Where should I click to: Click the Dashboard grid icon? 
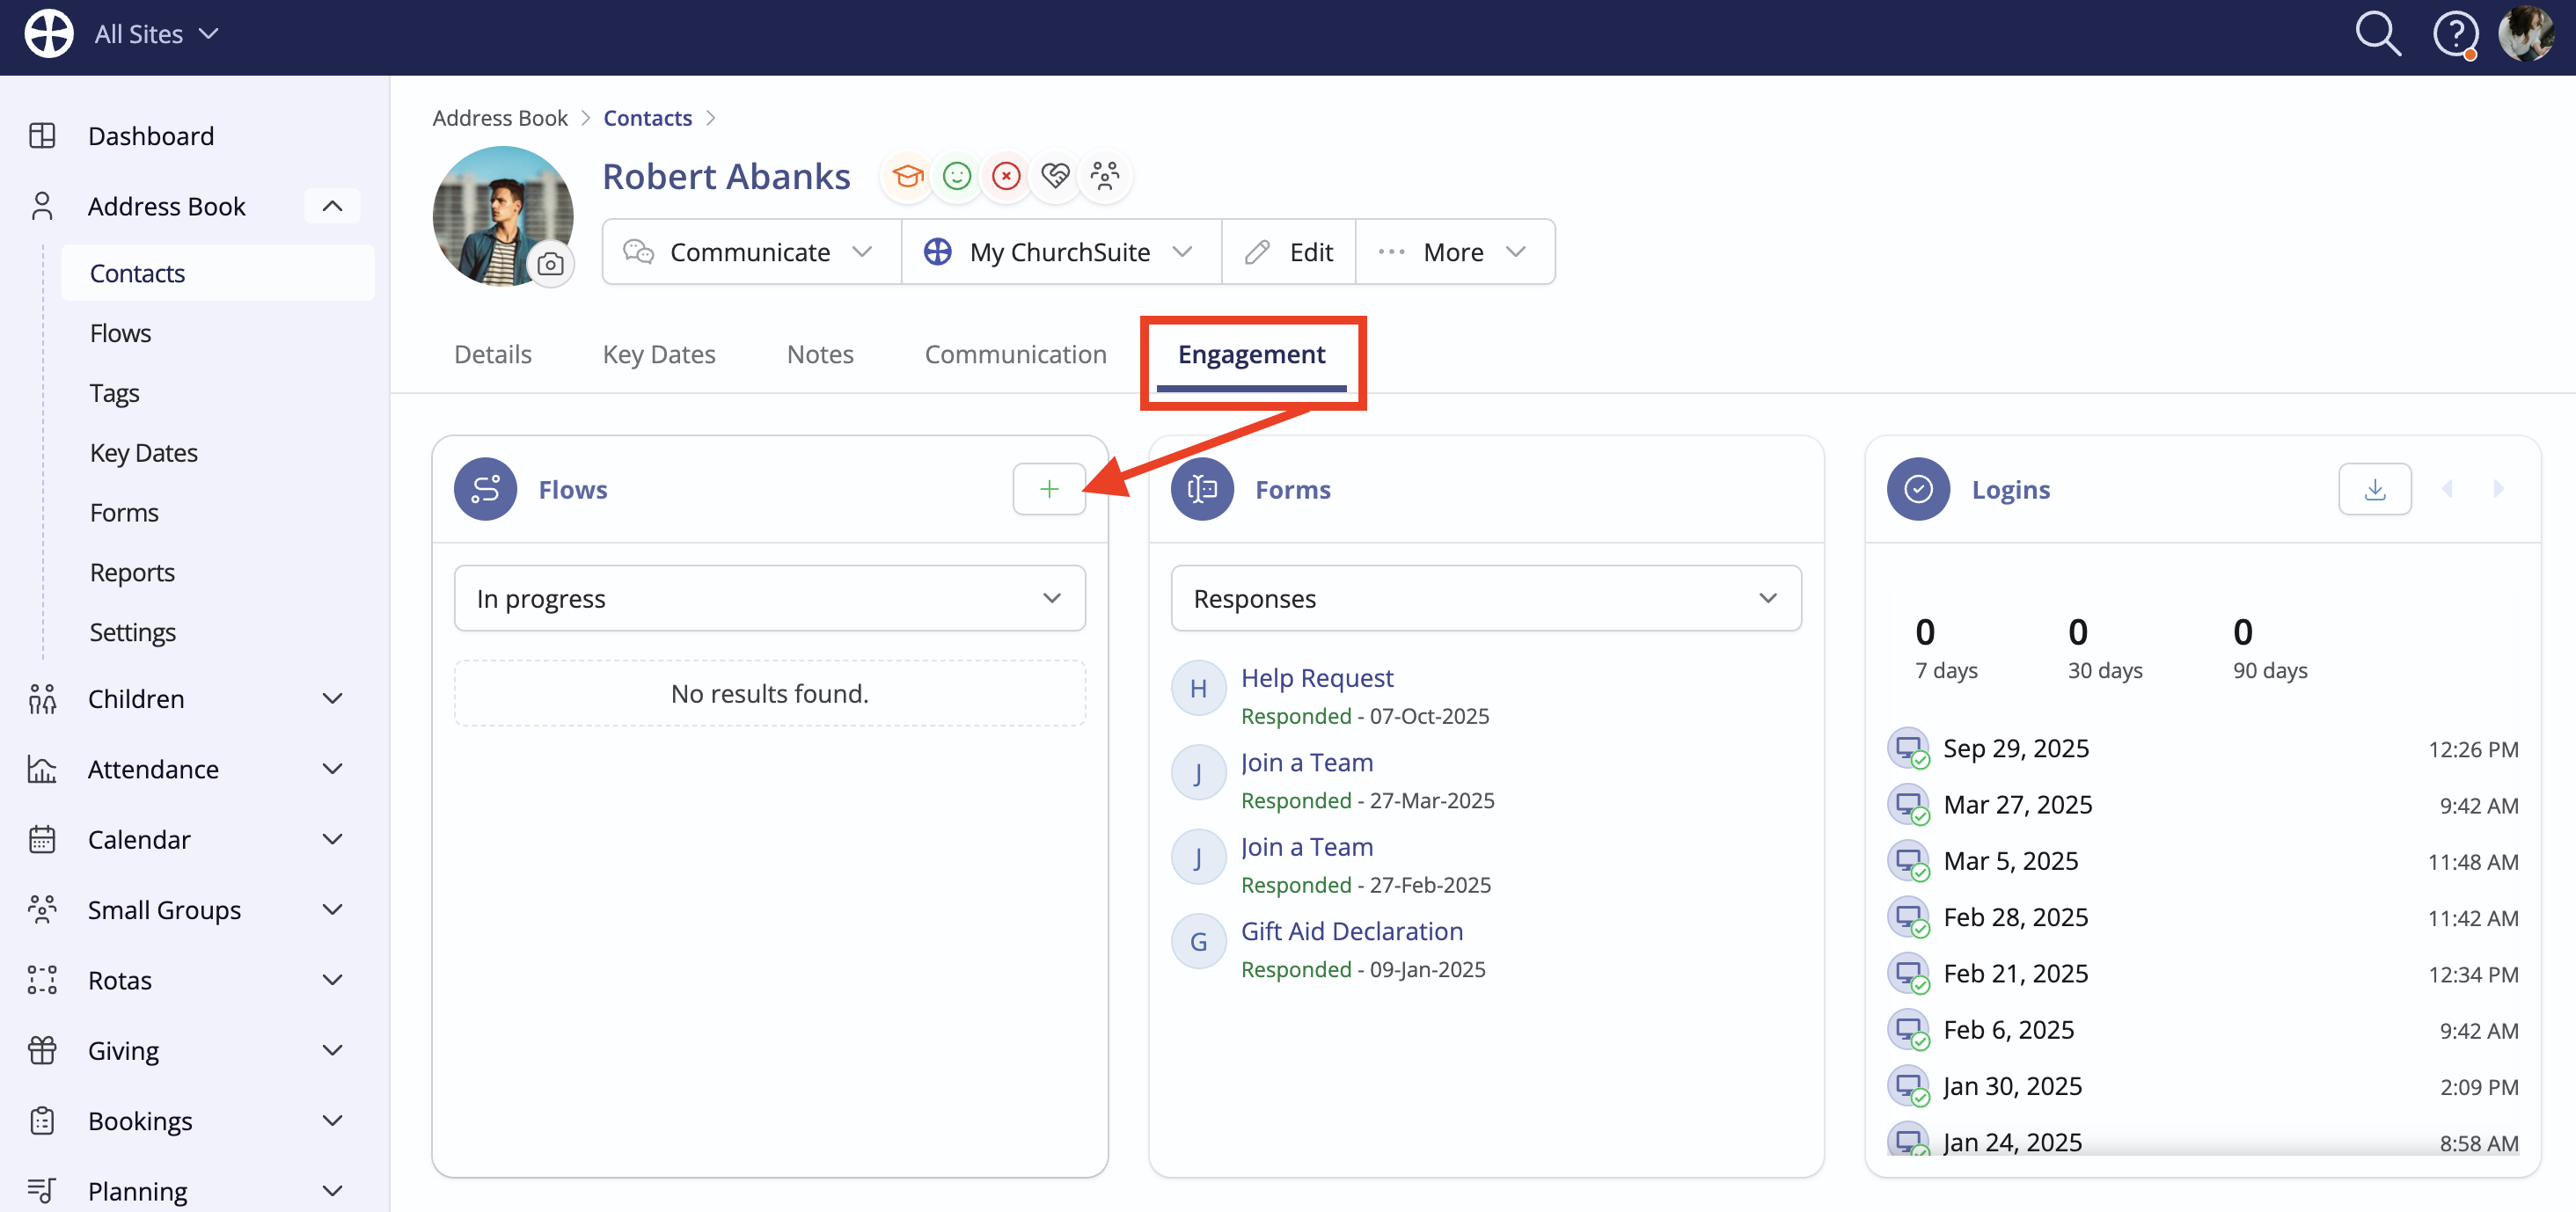pos(42,135)
